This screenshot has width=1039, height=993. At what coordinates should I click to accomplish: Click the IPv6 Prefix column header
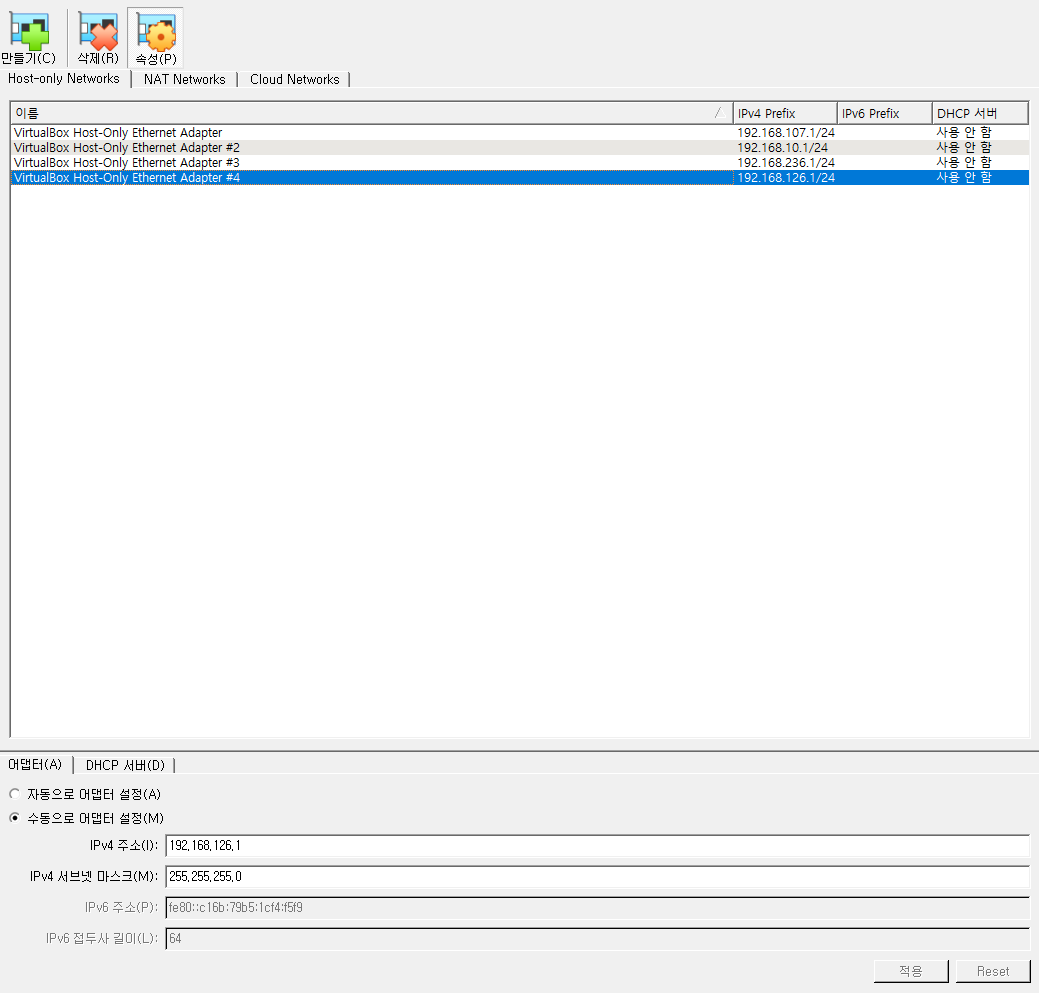click(885, 113)
